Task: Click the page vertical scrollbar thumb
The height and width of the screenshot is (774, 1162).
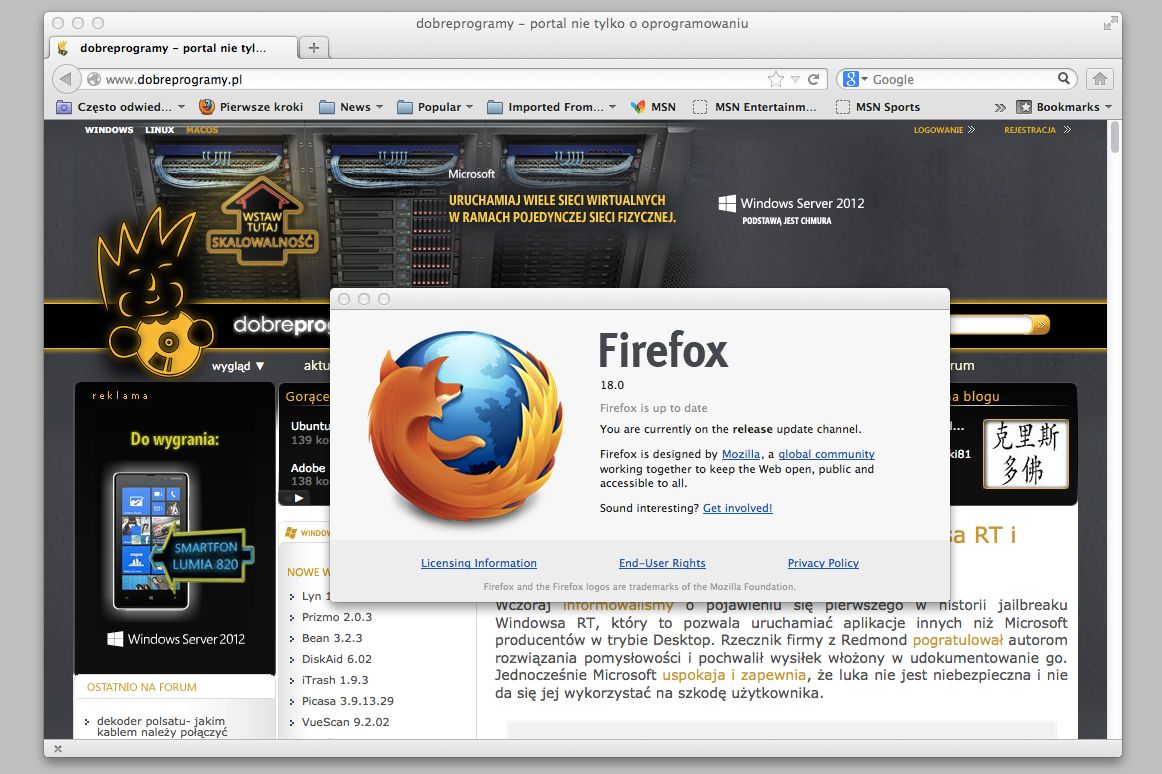Action: coord(1115,137)
